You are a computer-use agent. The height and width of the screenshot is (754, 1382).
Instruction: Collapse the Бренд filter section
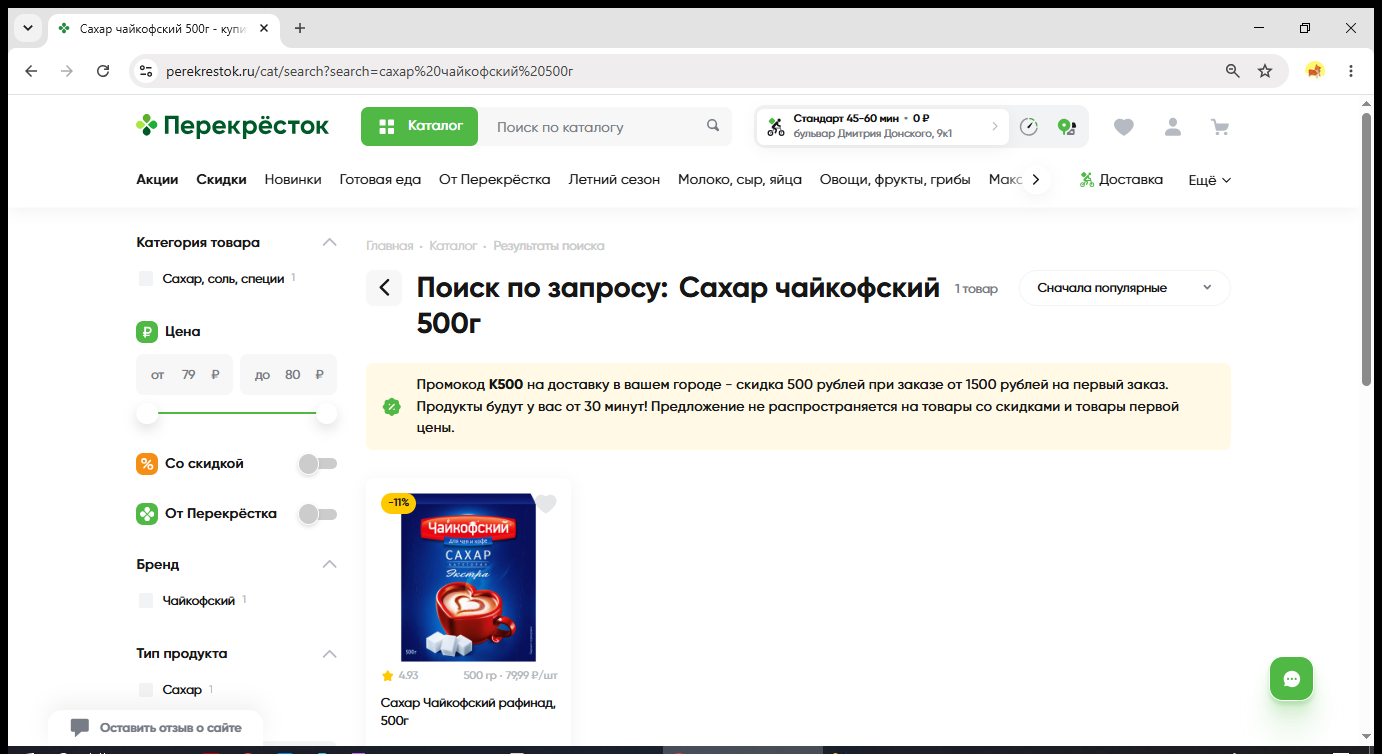coord(329,564)
